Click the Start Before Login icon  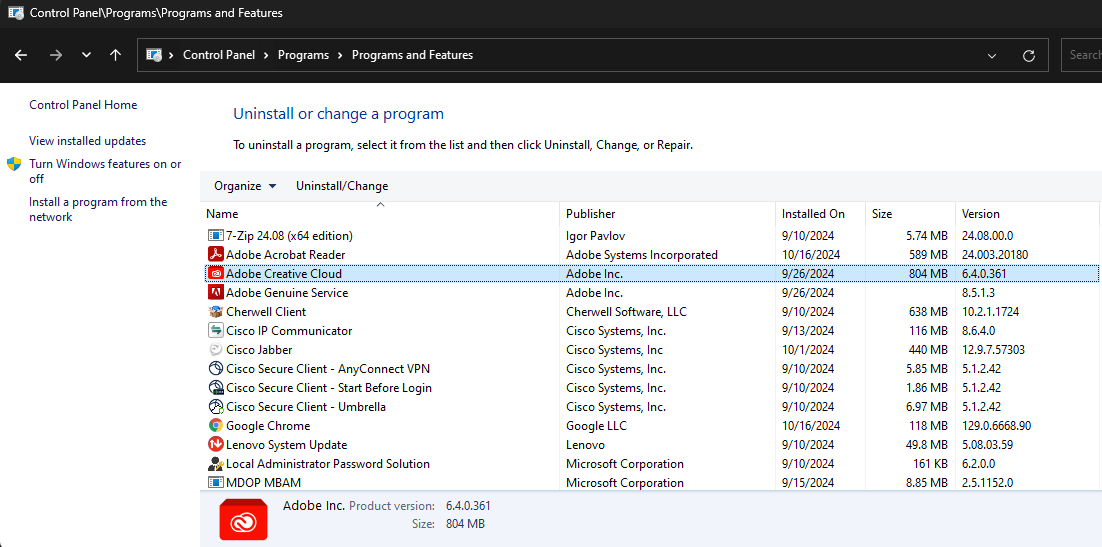point(215,387)
